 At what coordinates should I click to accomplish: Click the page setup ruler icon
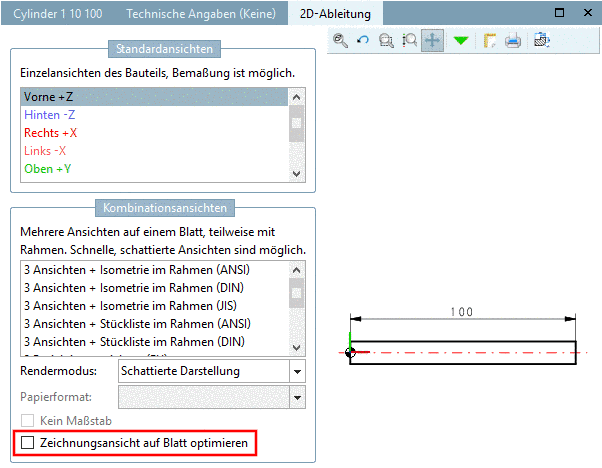click(490, 40)
